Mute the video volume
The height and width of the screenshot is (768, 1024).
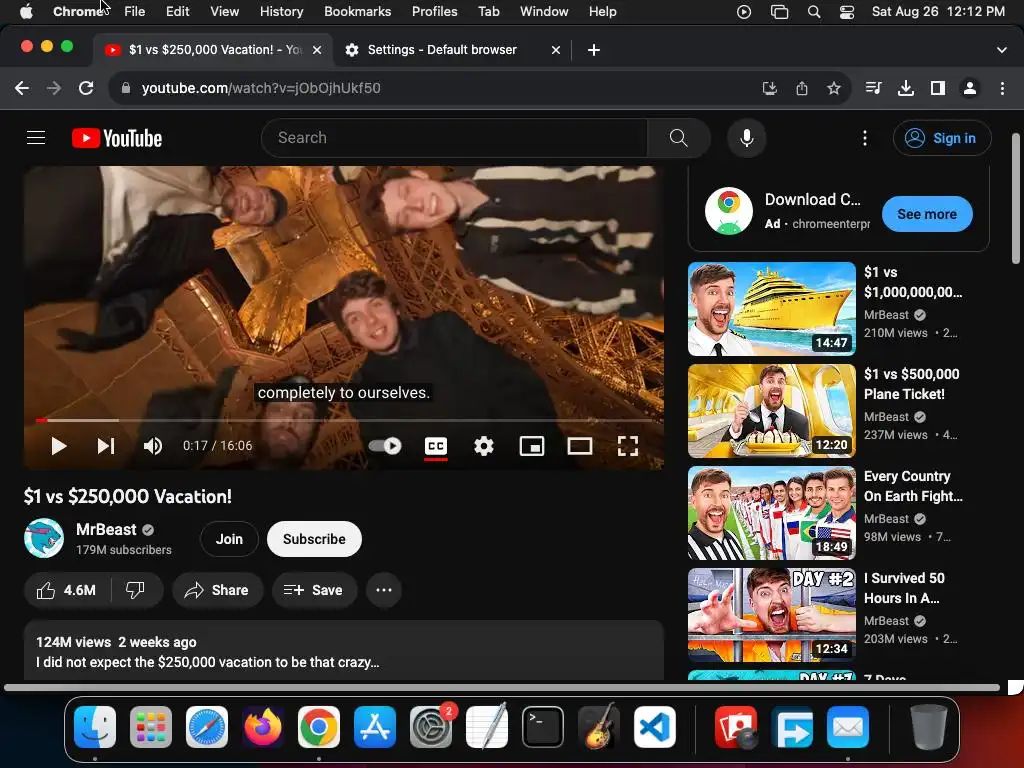tap(153, 446)
